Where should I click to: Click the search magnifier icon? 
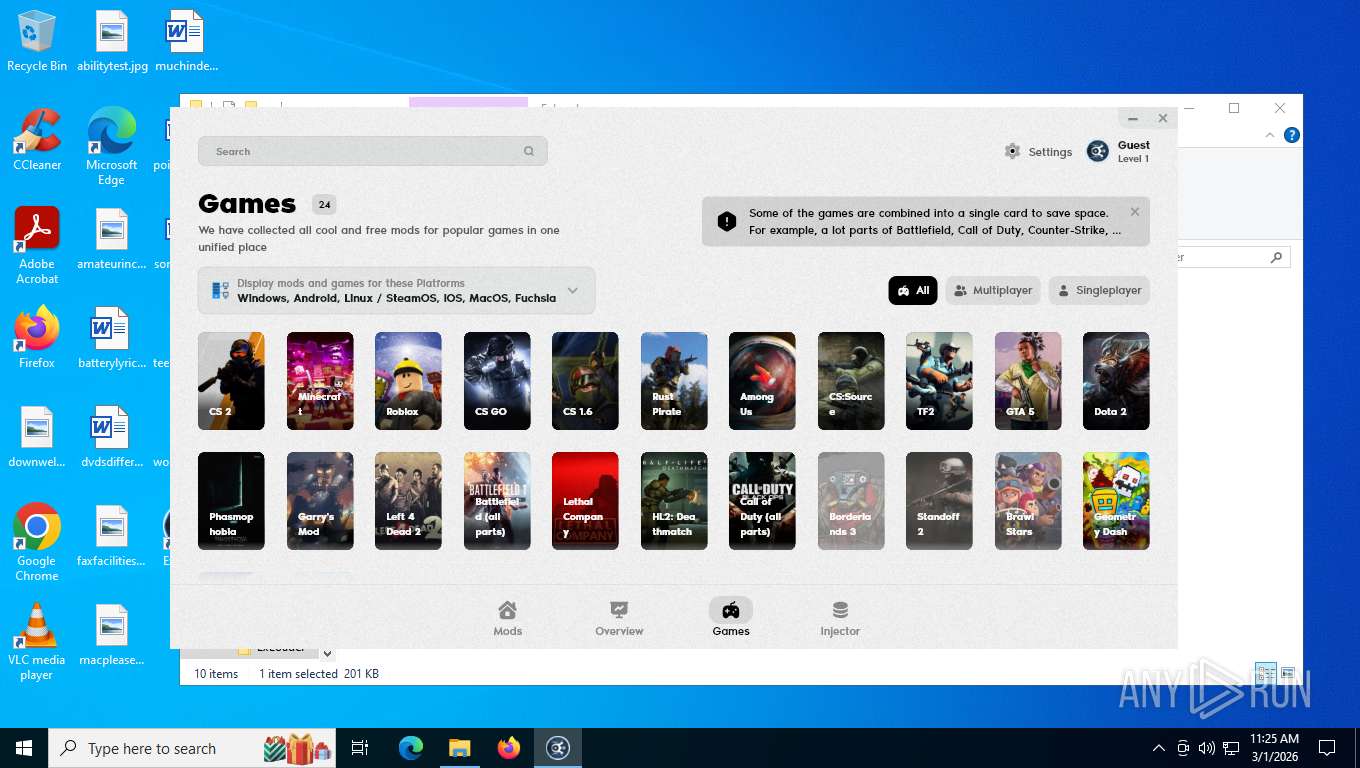point(529,151)
